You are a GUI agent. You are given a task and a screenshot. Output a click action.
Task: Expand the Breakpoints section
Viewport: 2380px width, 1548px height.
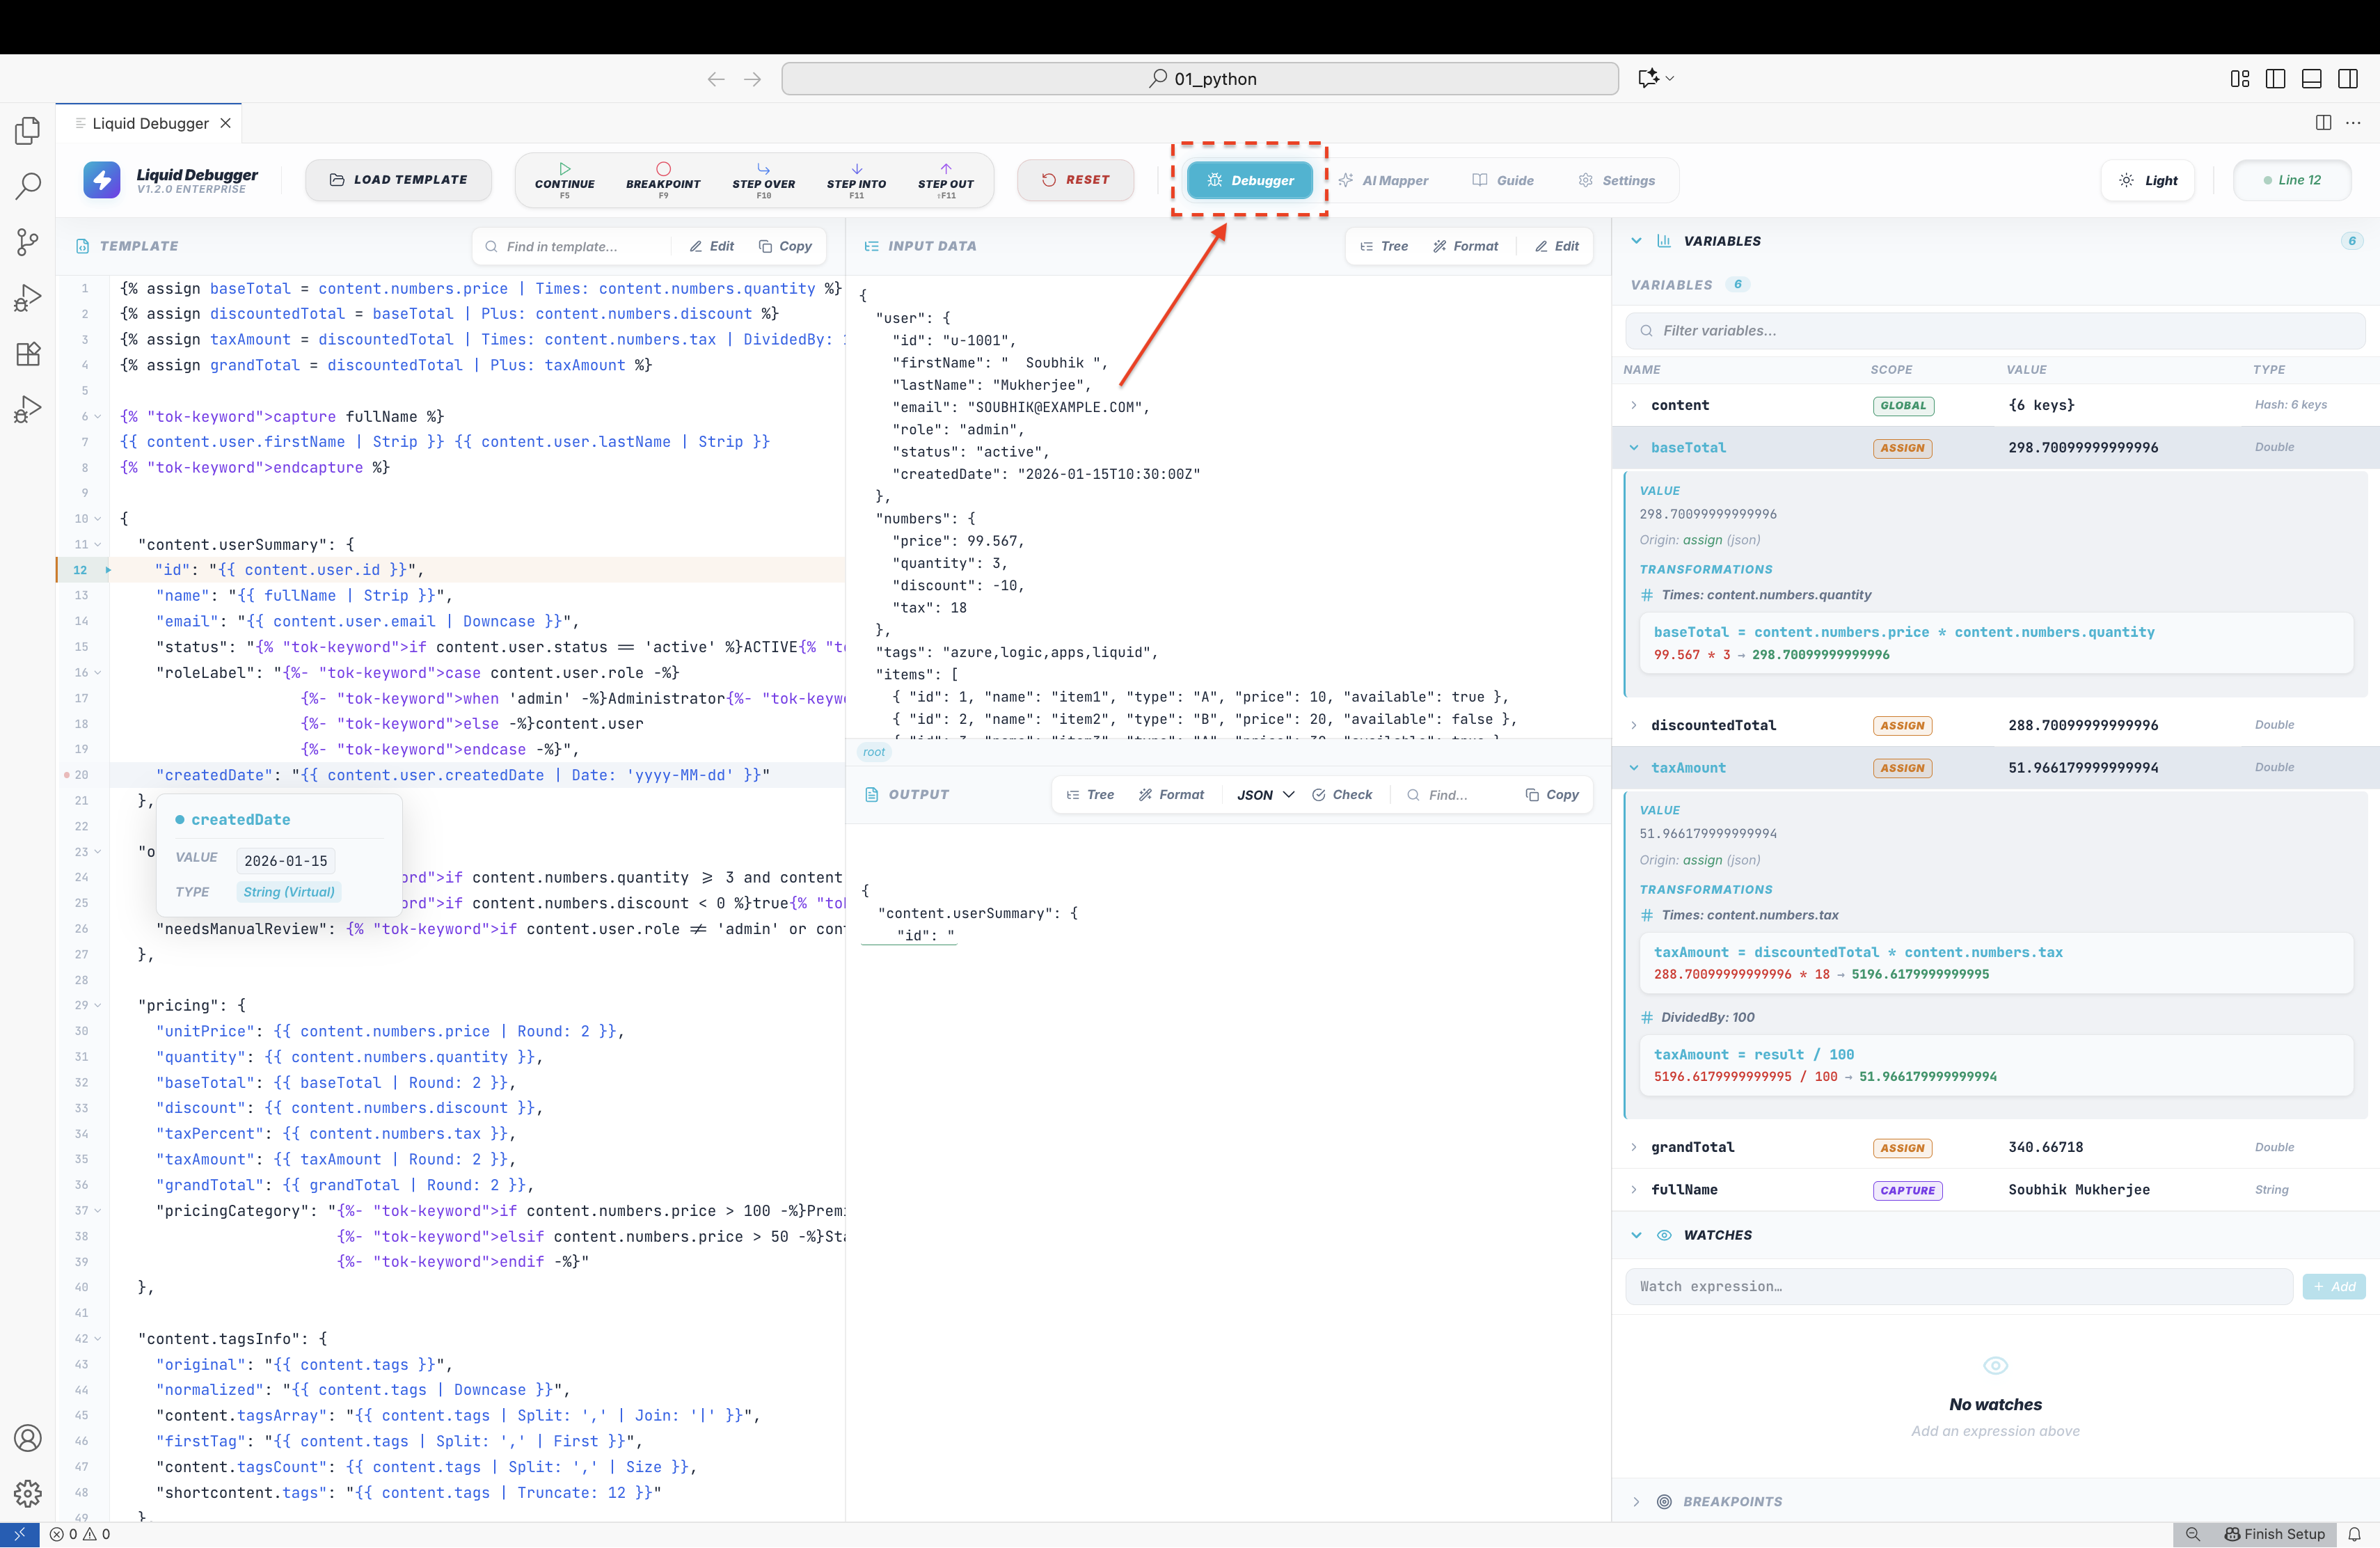tap(1636, 1502)
